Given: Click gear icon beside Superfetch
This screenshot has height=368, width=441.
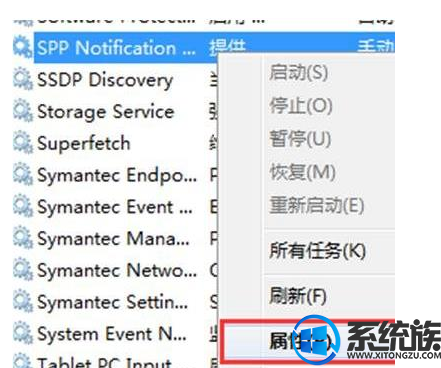Looking at the screenshot, I should coord(23,143).
